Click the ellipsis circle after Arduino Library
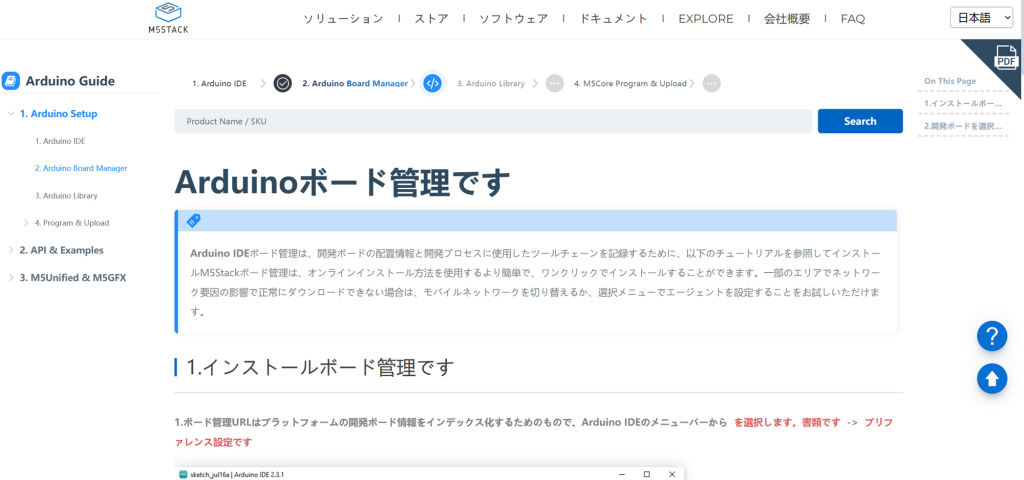The height and width of the screenshot is (480, 1024). tap(554, 84)
